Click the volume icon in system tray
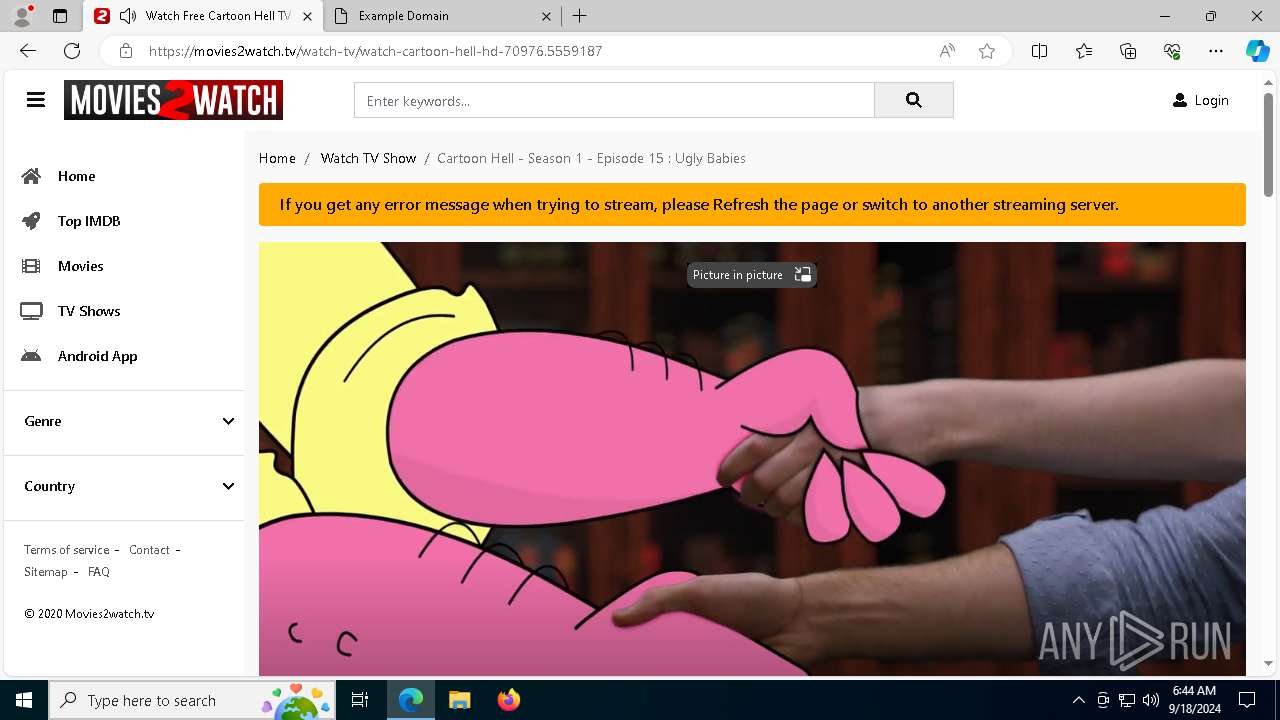The image size is (1280, 720). [1150, 700]
